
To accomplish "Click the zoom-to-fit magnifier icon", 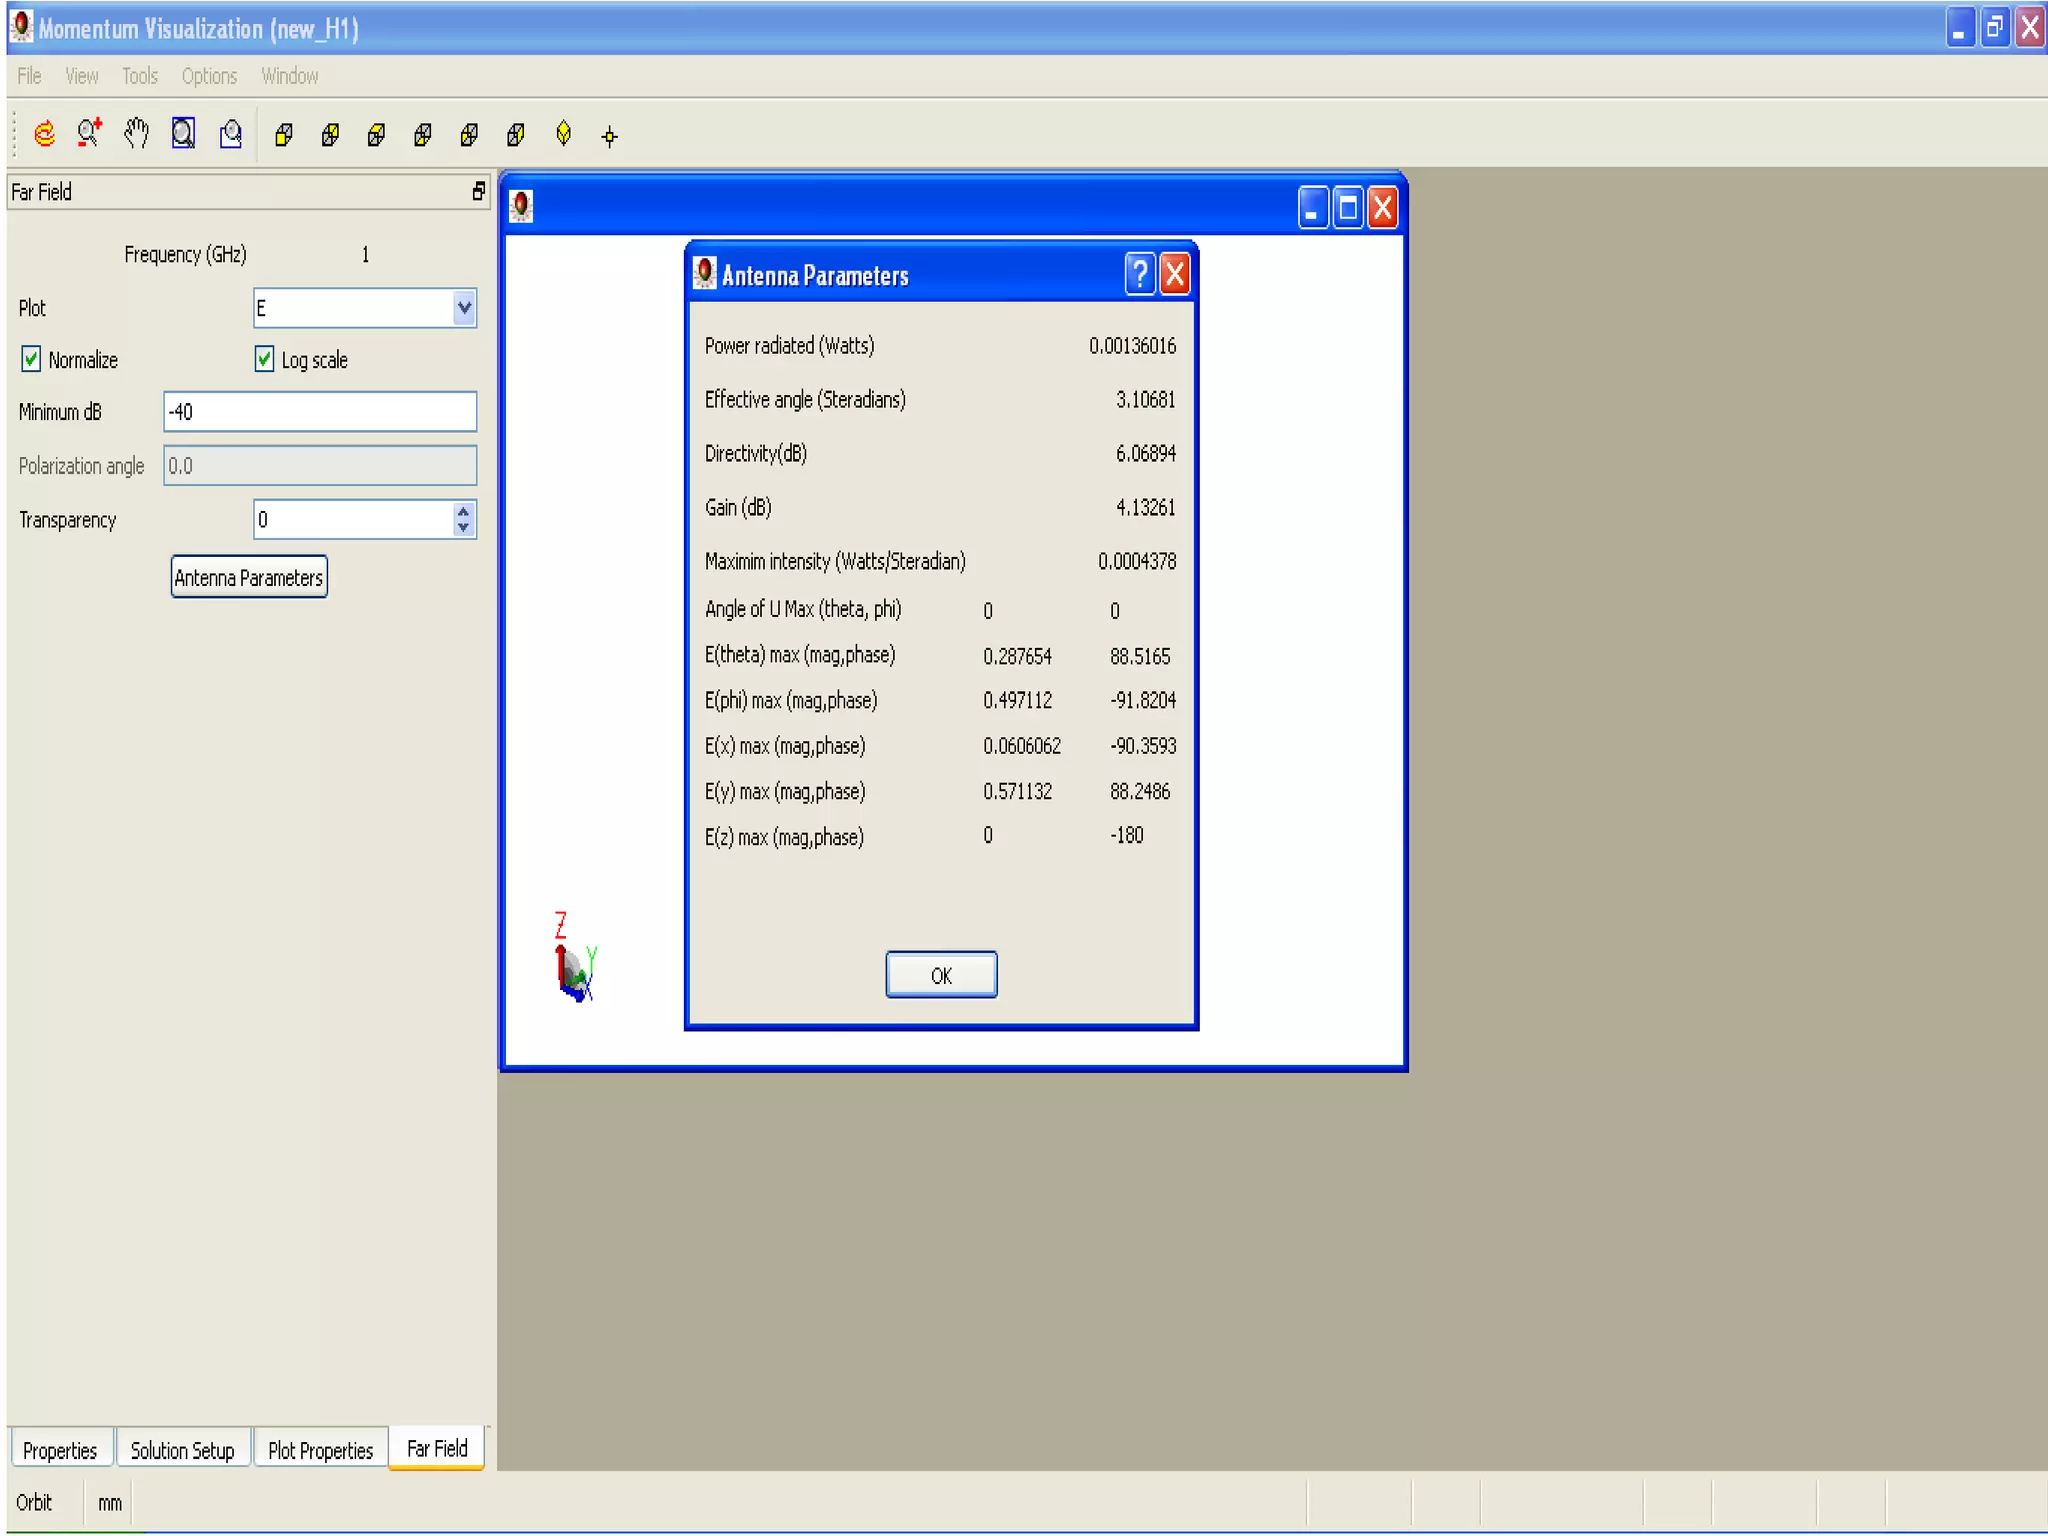I will click(x=183, y=134).
